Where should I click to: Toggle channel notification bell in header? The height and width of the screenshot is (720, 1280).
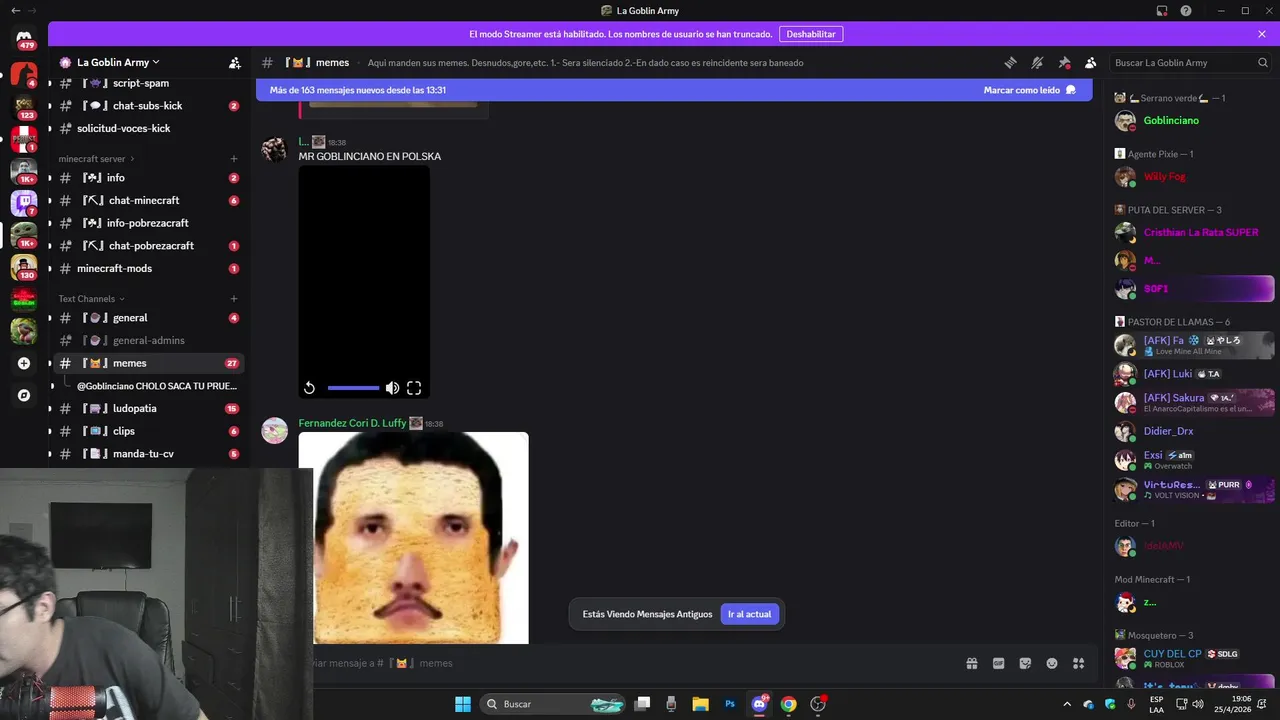[1037, 62]
